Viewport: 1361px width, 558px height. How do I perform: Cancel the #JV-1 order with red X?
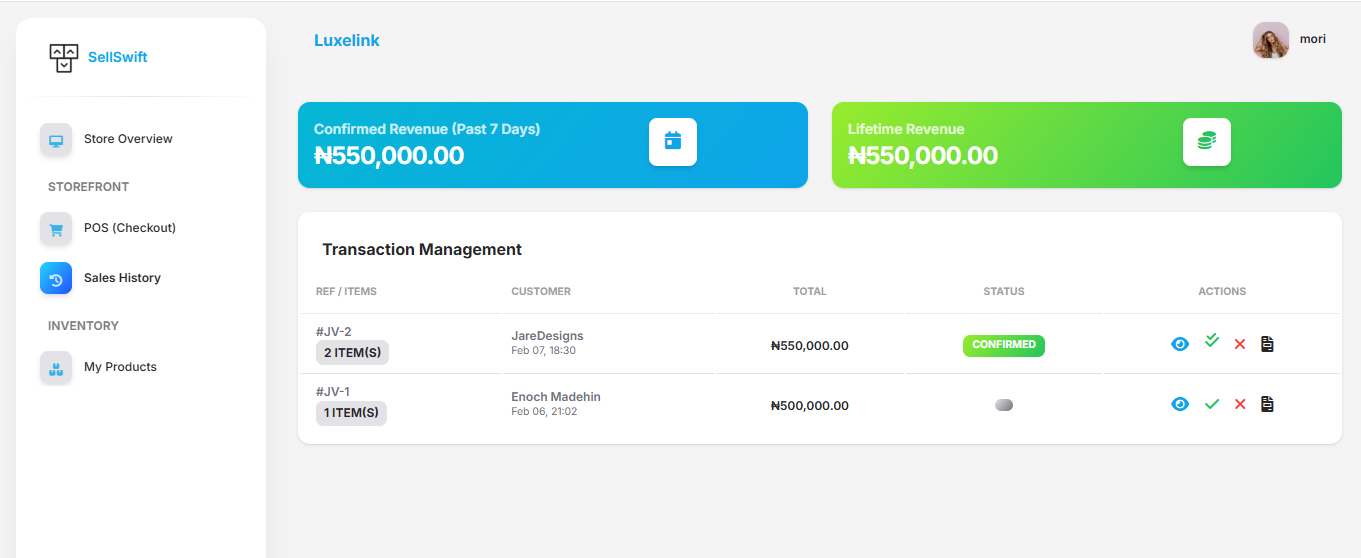pyautogui.click(x=1240, y=404)
